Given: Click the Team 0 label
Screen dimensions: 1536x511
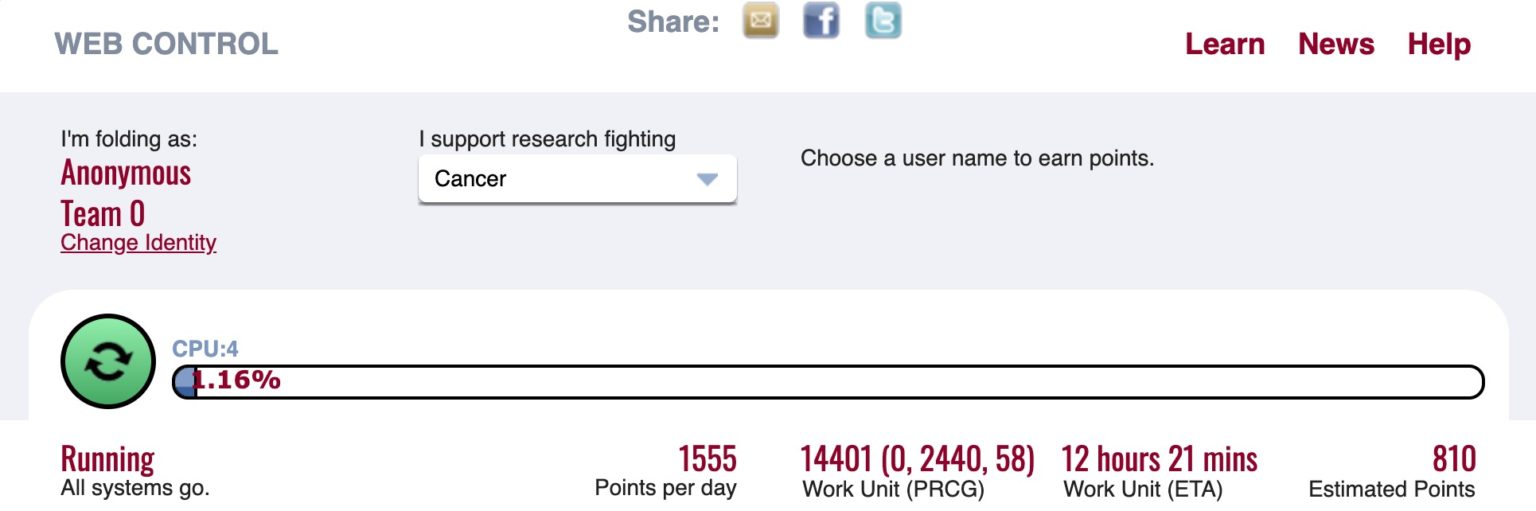Looking at the screenshot, I should pyautogui.click(x=103, y=213).
